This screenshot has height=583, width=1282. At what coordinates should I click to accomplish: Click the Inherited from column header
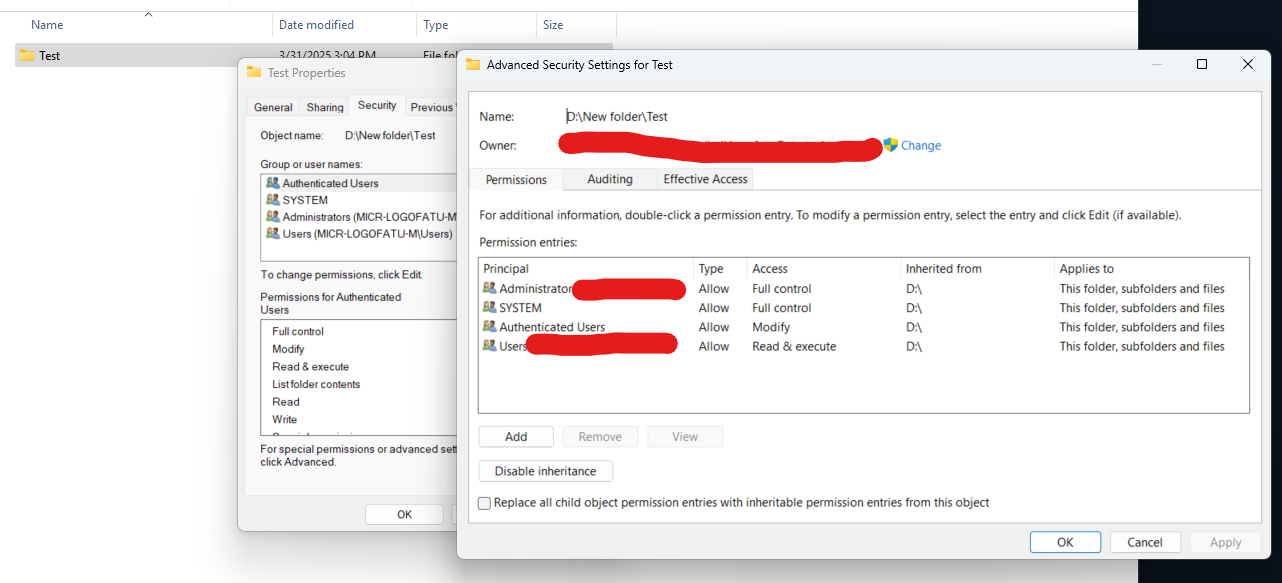tap(943, 269)
